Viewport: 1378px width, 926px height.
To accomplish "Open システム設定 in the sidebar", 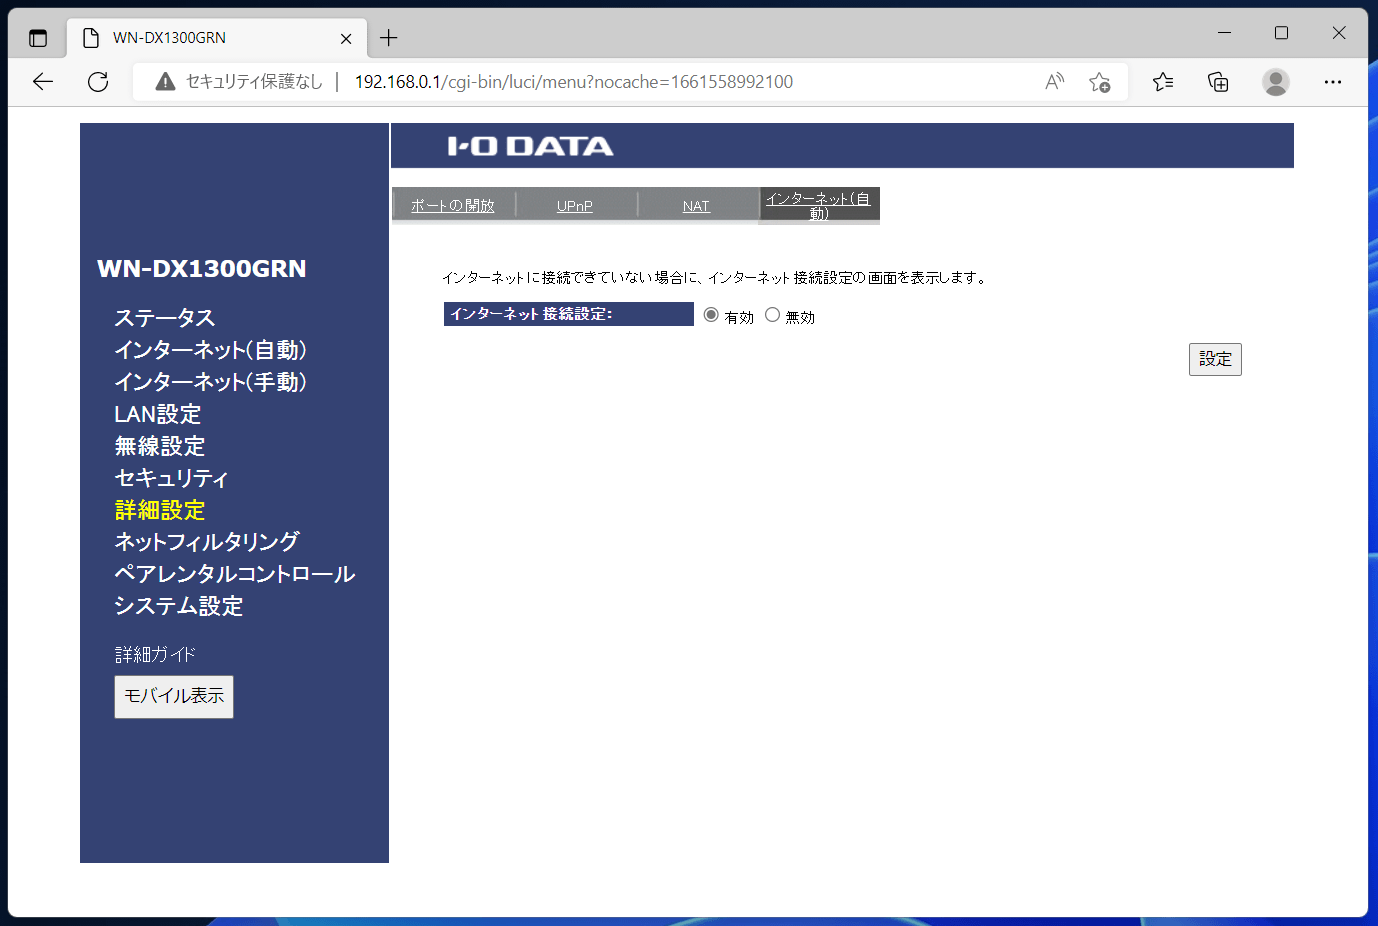I will (179, 606).
